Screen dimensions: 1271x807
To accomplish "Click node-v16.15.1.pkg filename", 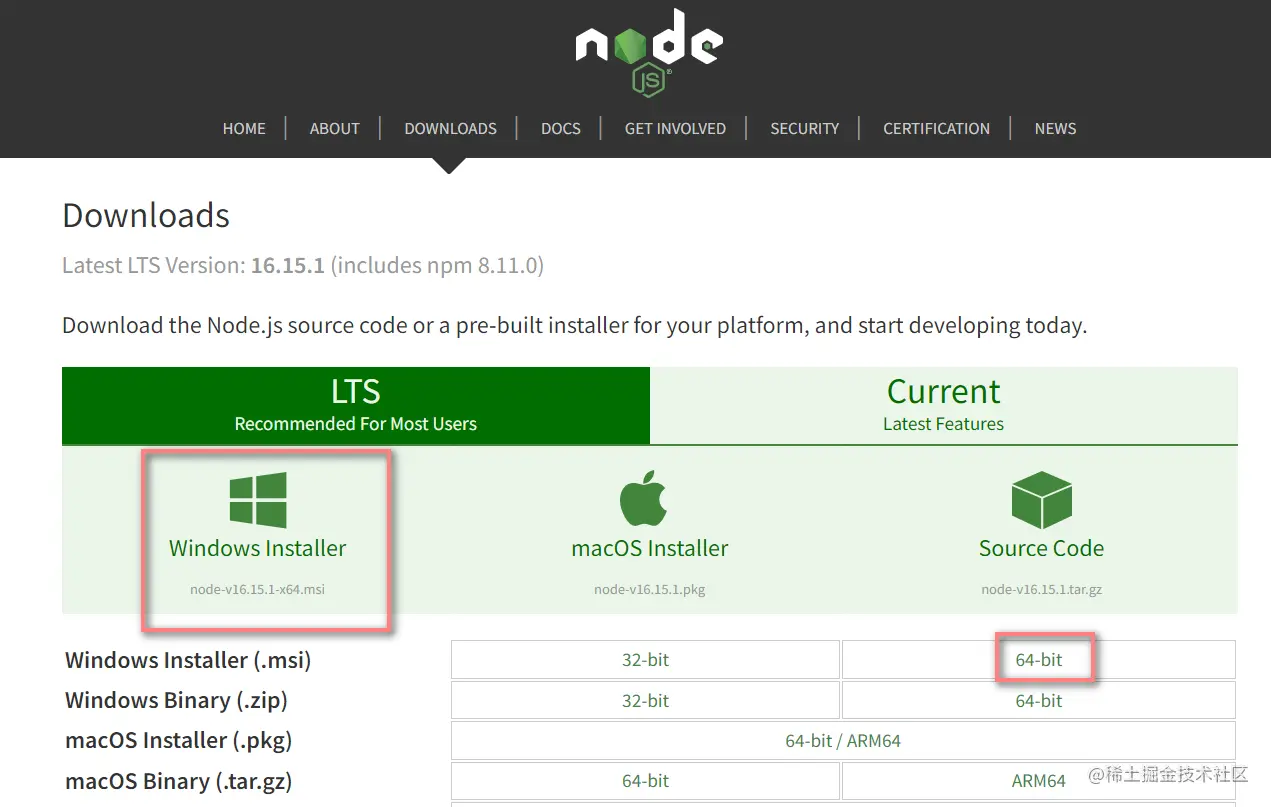I will coord(650,590).
